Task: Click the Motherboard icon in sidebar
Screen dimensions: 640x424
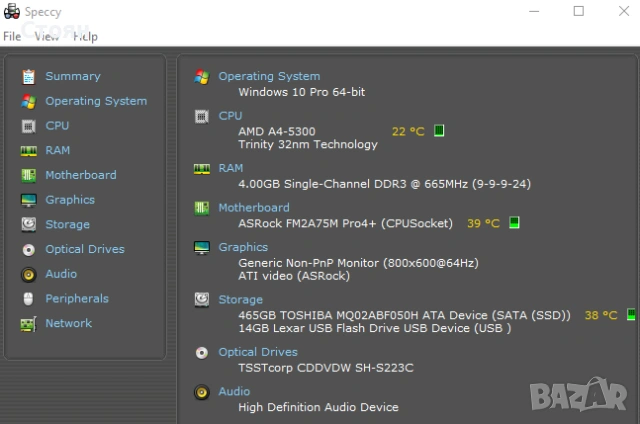Action: [x=29, y=175]
